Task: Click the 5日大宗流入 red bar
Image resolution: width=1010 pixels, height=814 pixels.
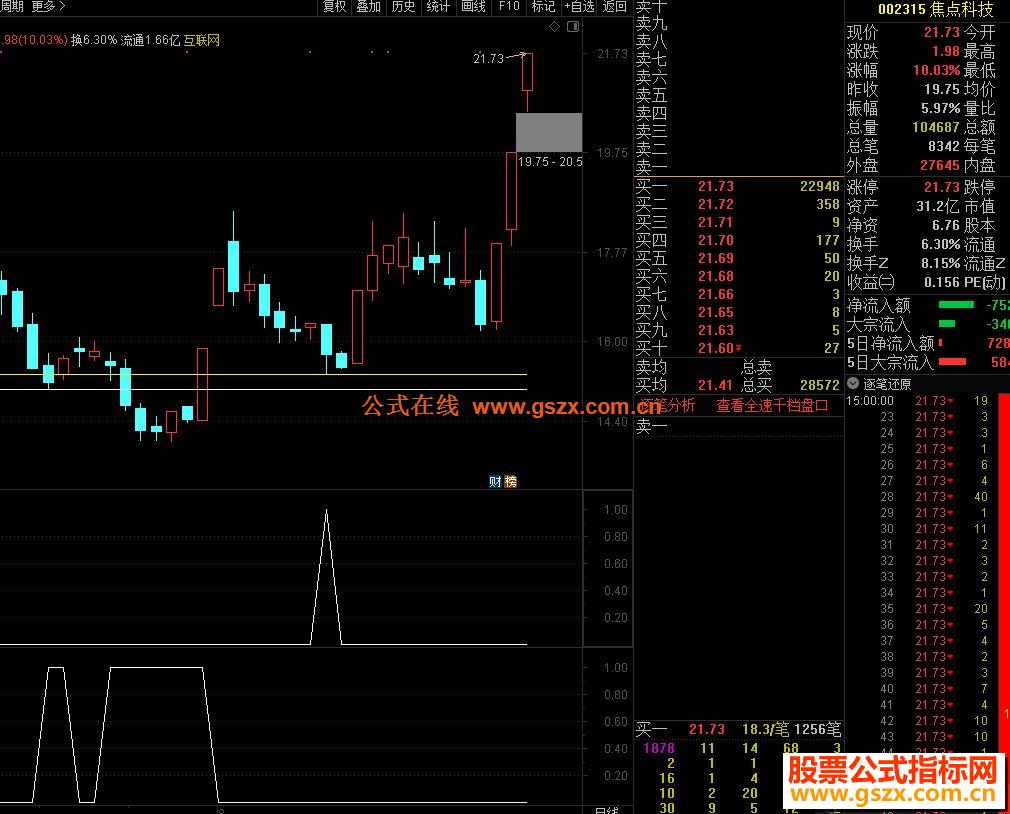Action: 952,363
